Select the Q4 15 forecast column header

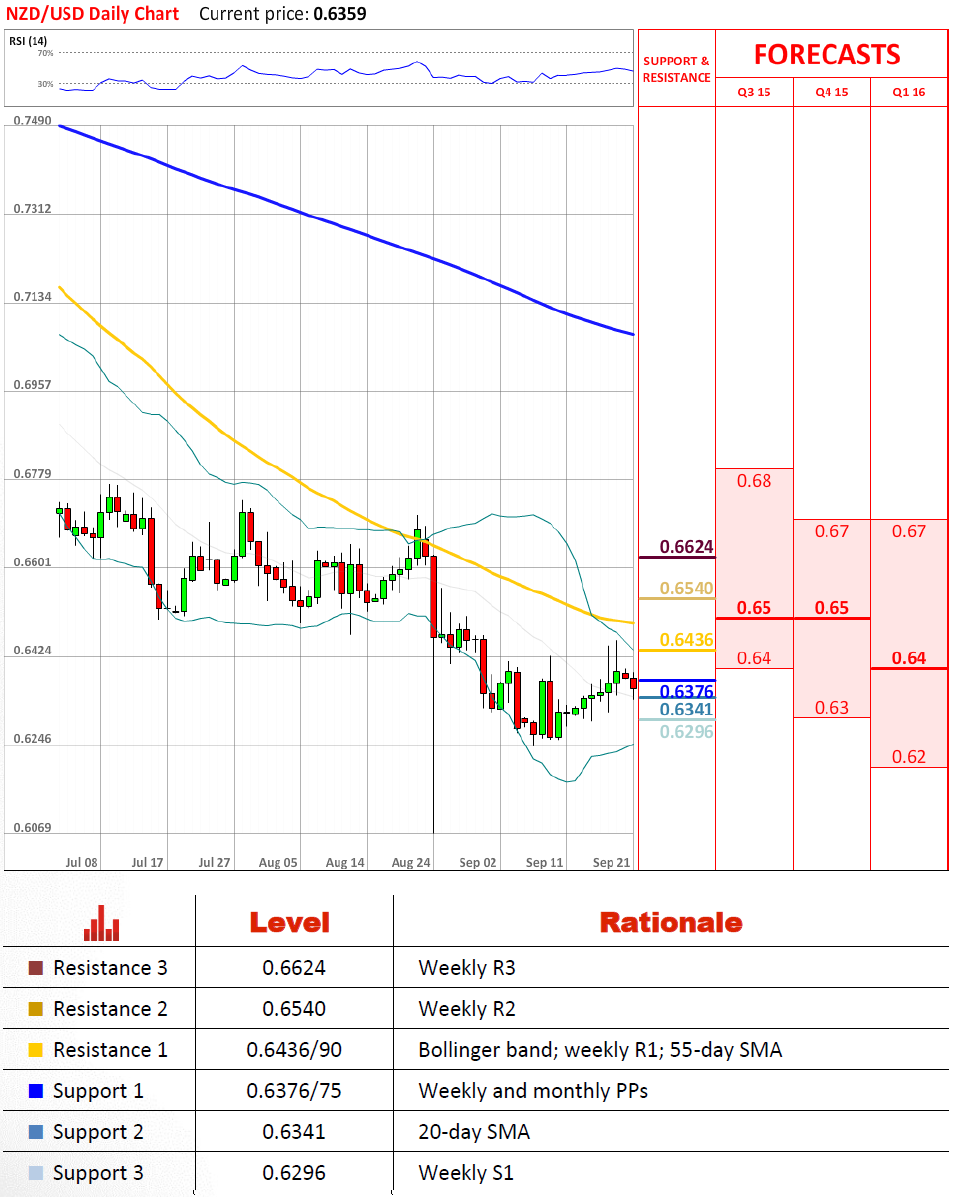[832, 92]
